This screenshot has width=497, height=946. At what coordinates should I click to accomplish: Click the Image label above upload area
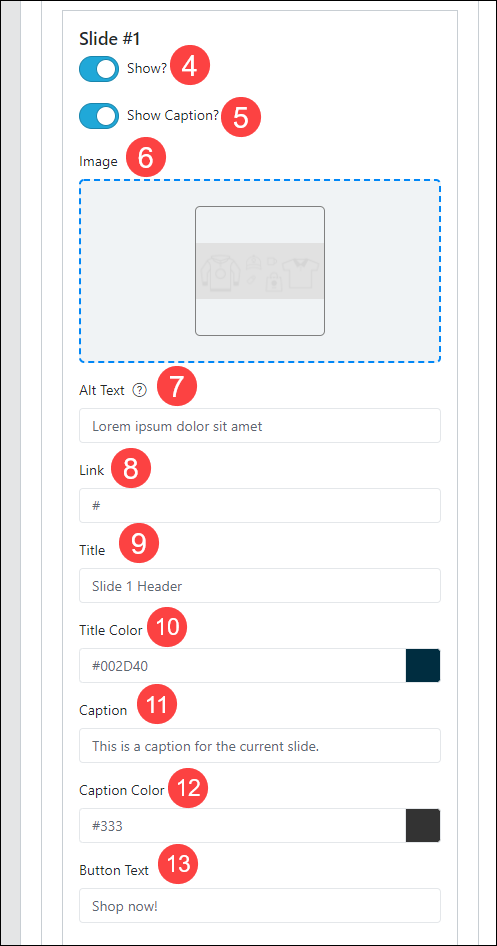[98, 161]
